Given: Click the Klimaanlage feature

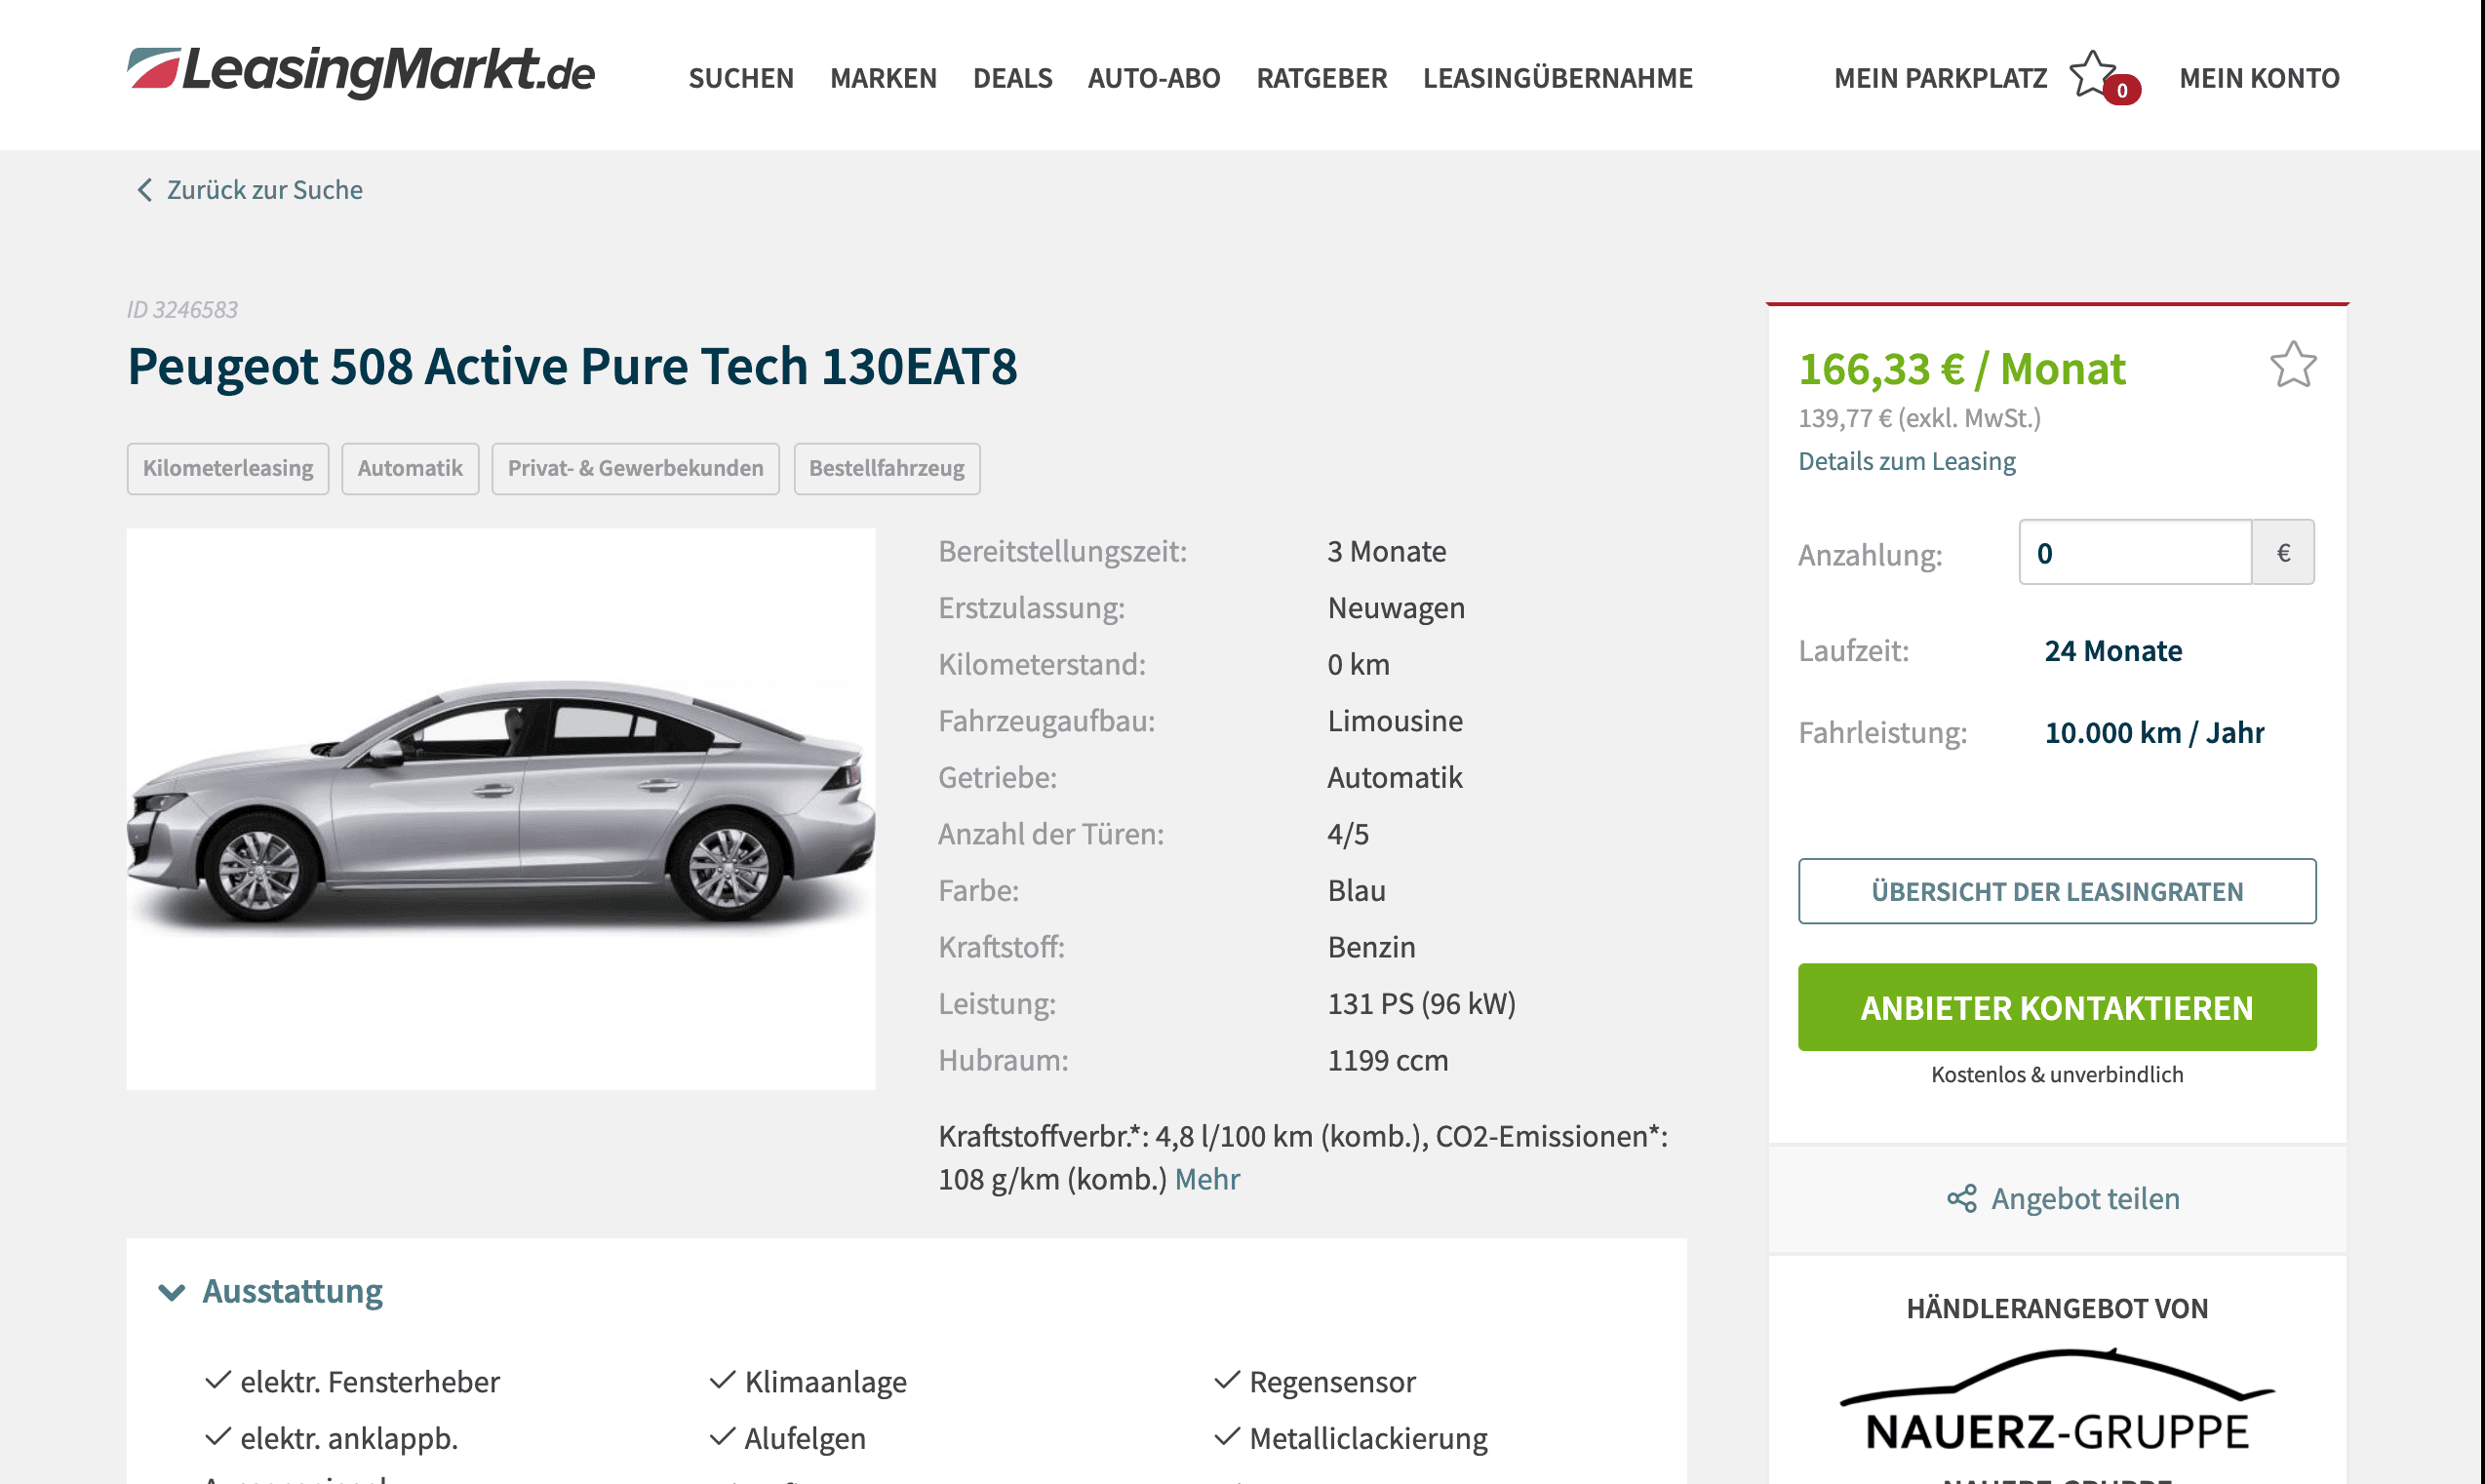Looking at the screenshot, I should point(825,1382).
